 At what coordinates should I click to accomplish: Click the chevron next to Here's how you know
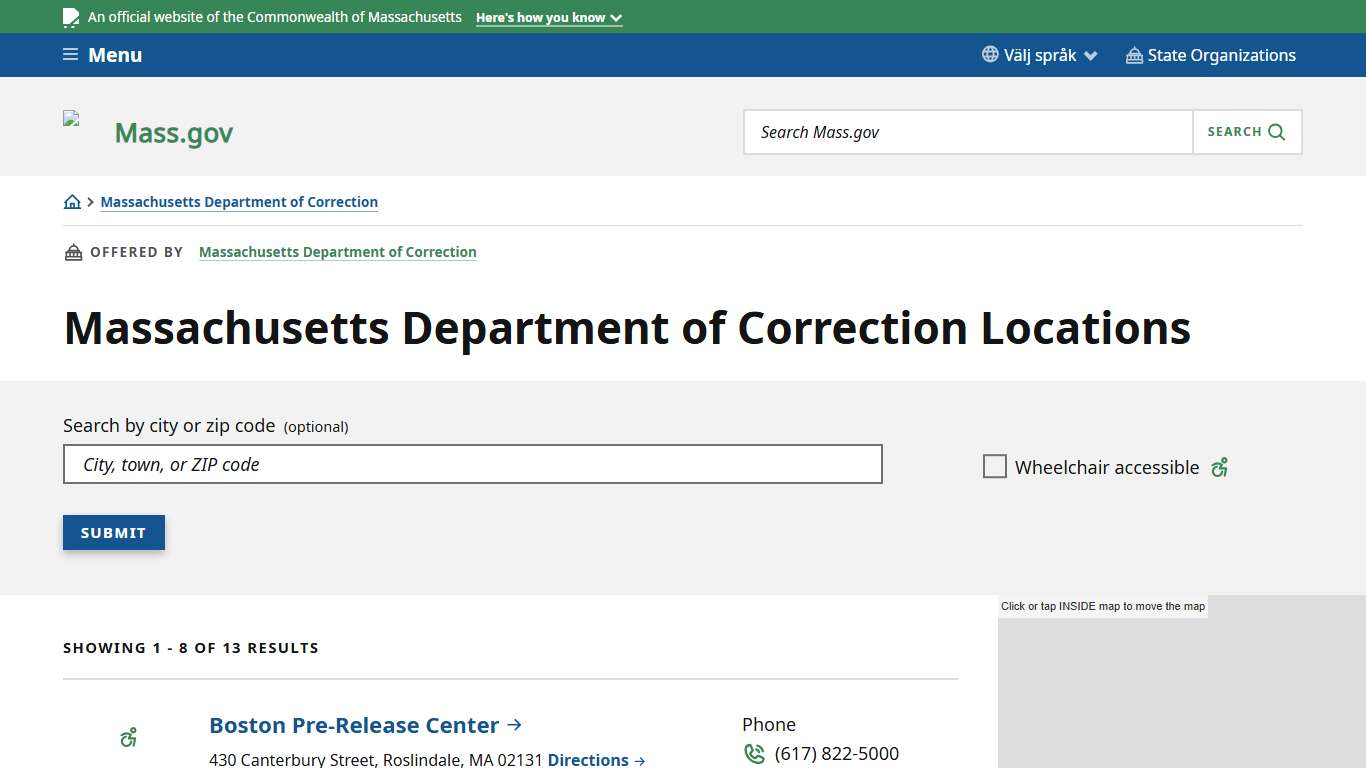[617, 17]
